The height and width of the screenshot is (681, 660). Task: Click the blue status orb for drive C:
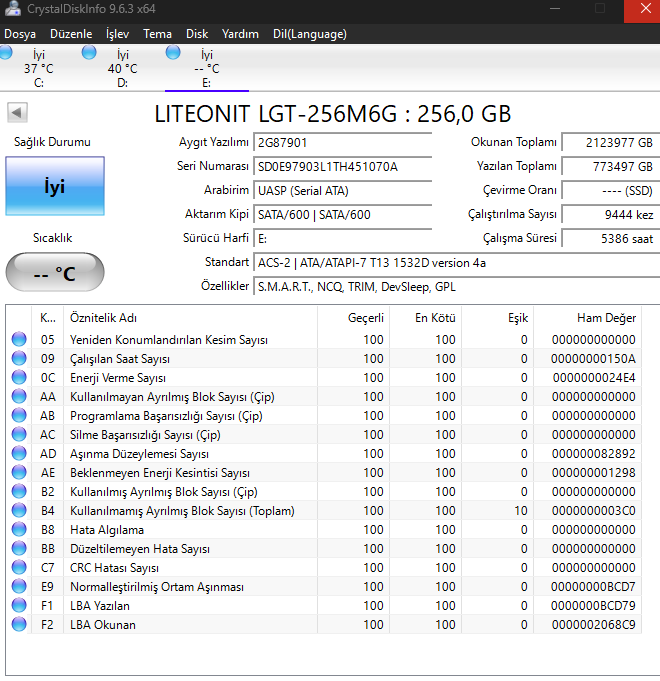click(5, 53)
